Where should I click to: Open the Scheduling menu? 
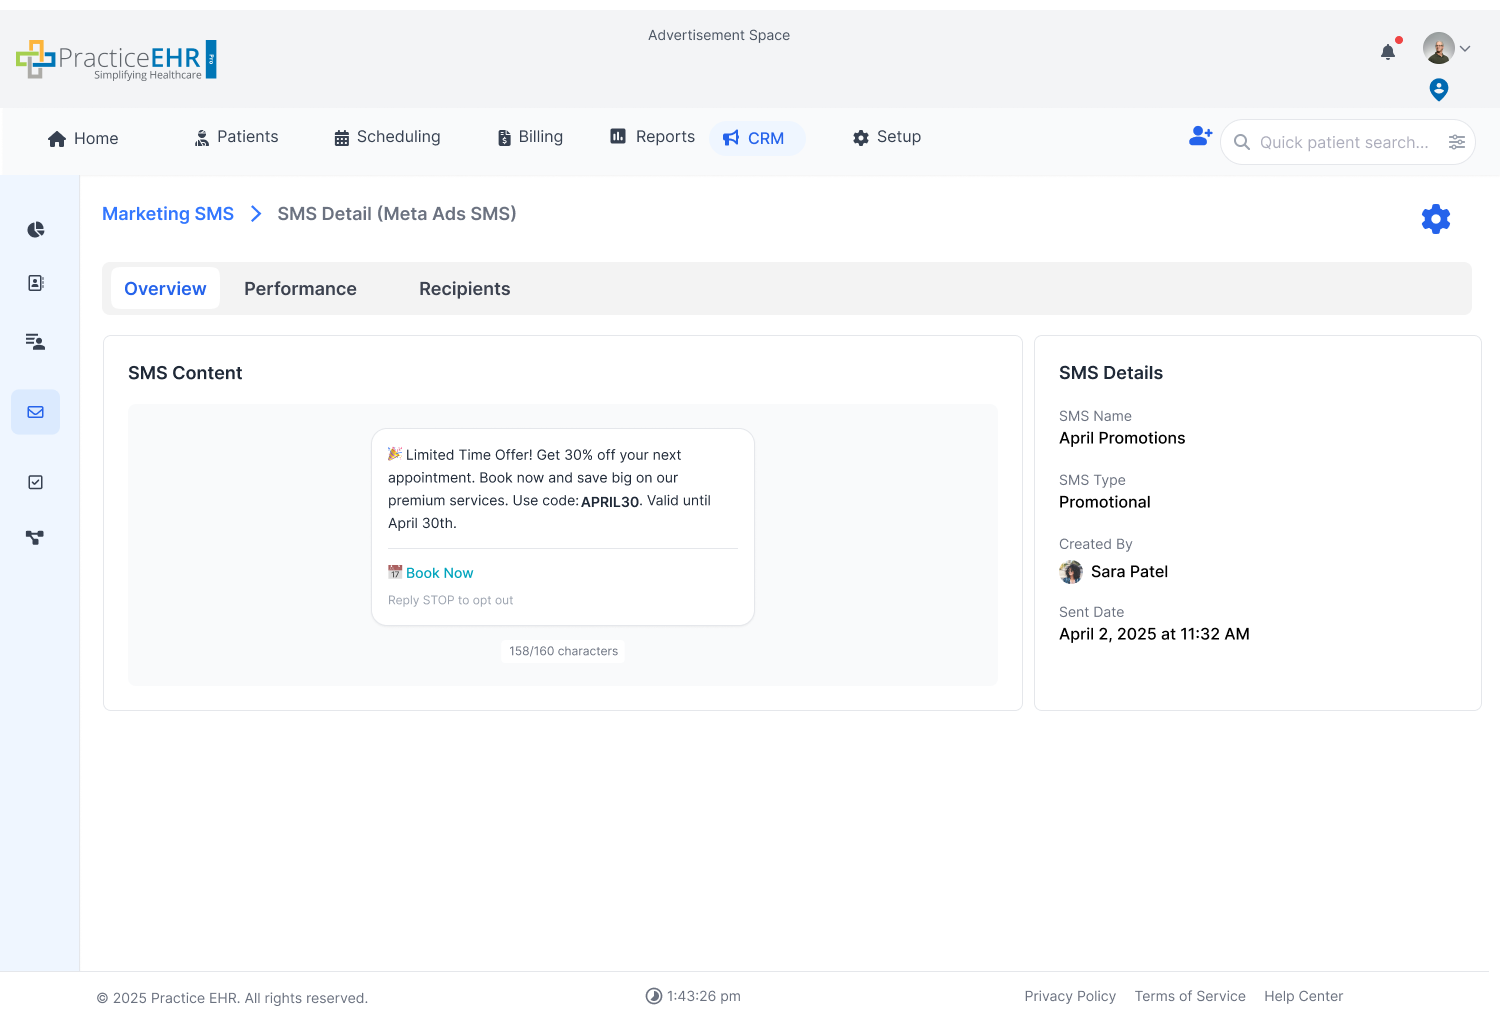pyautogui.click(x=387, y=137)
